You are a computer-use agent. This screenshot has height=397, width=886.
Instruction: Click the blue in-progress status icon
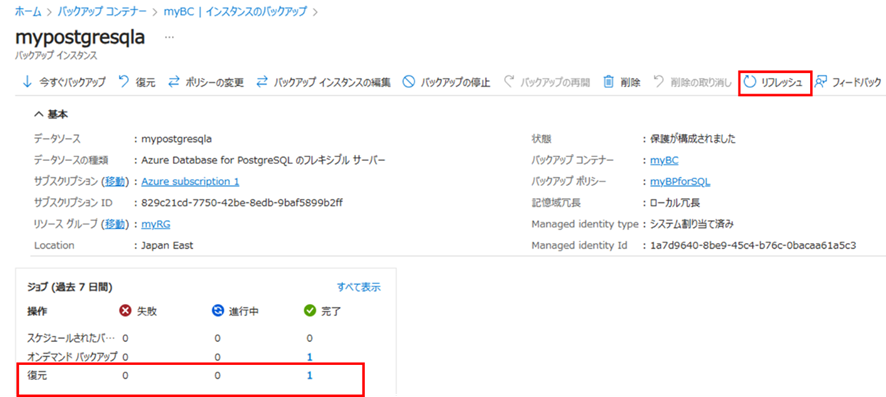[218, 311]
